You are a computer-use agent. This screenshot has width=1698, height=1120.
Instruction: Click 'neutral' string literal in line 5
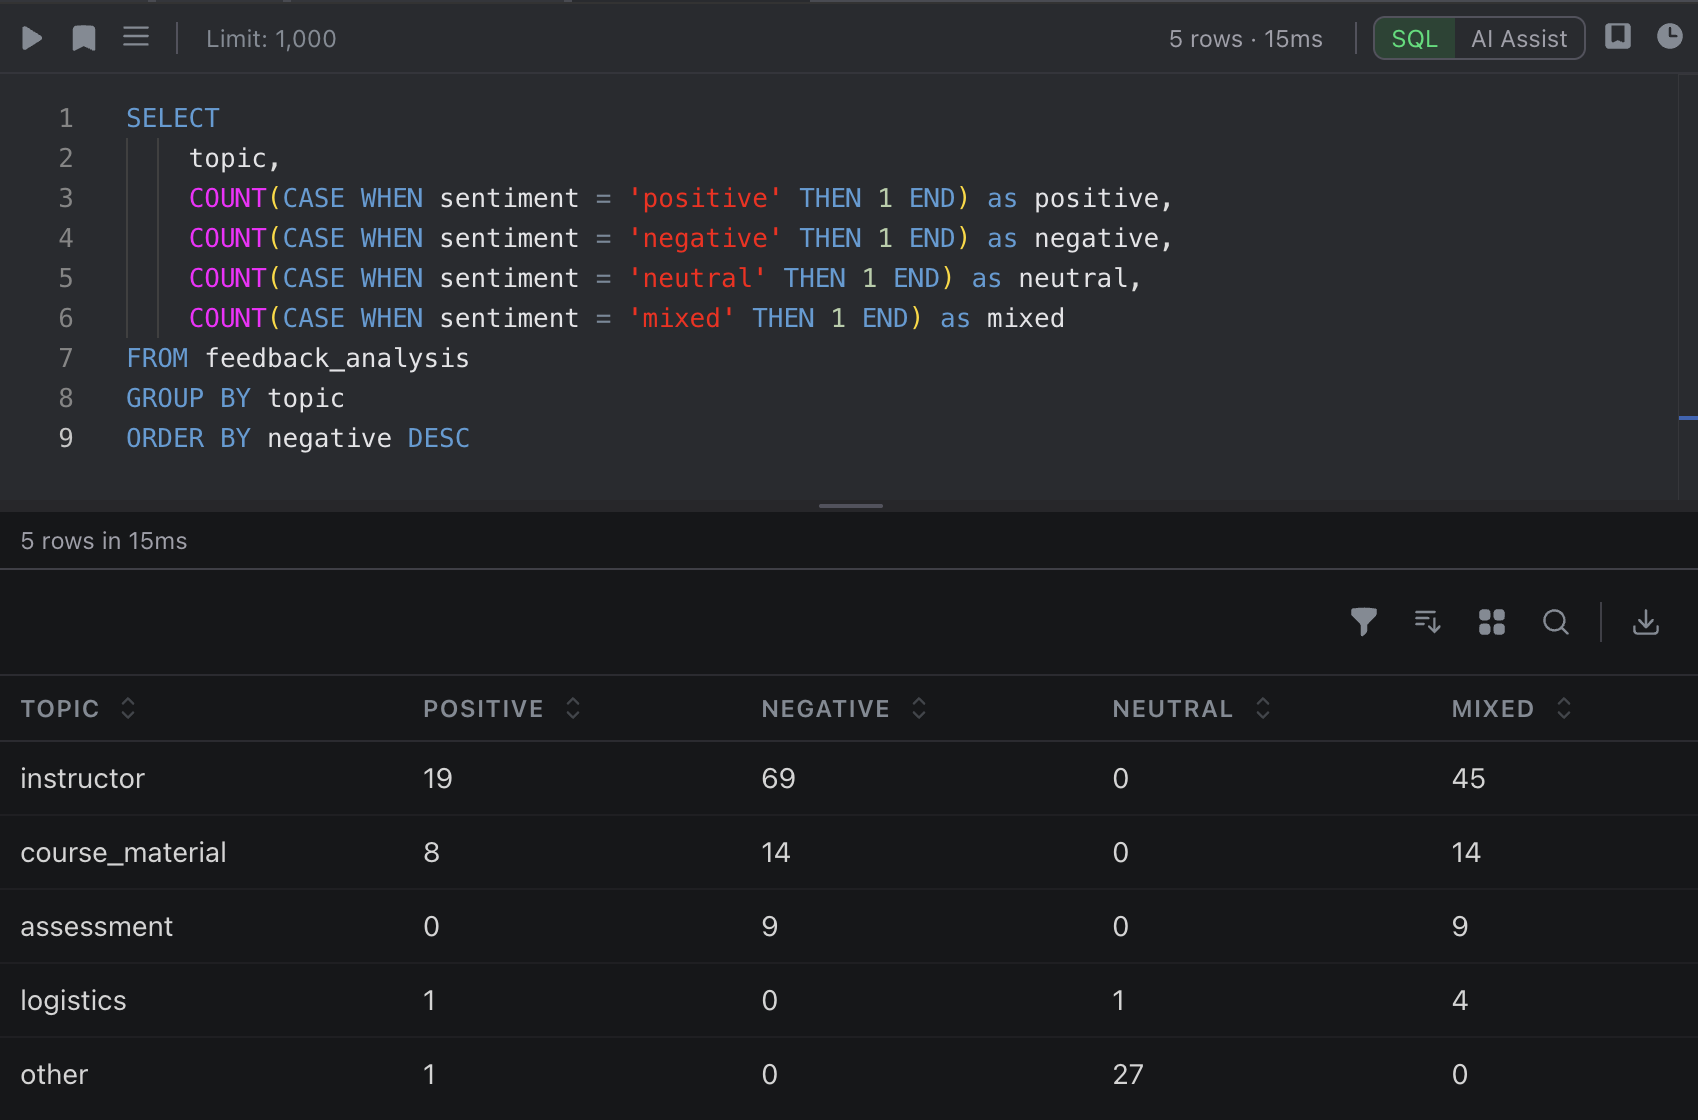coord(697,278)
